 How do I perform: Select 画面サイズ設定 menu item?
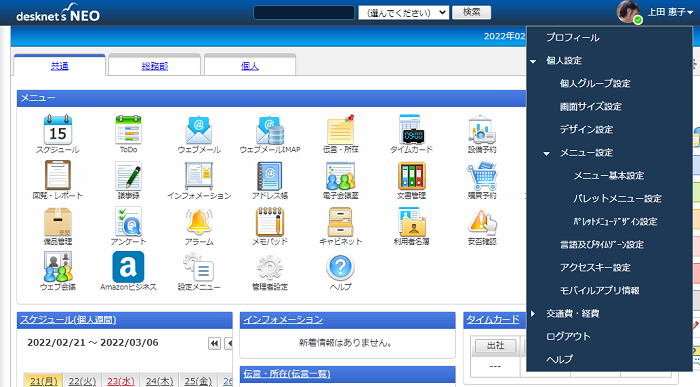[591, 107]
